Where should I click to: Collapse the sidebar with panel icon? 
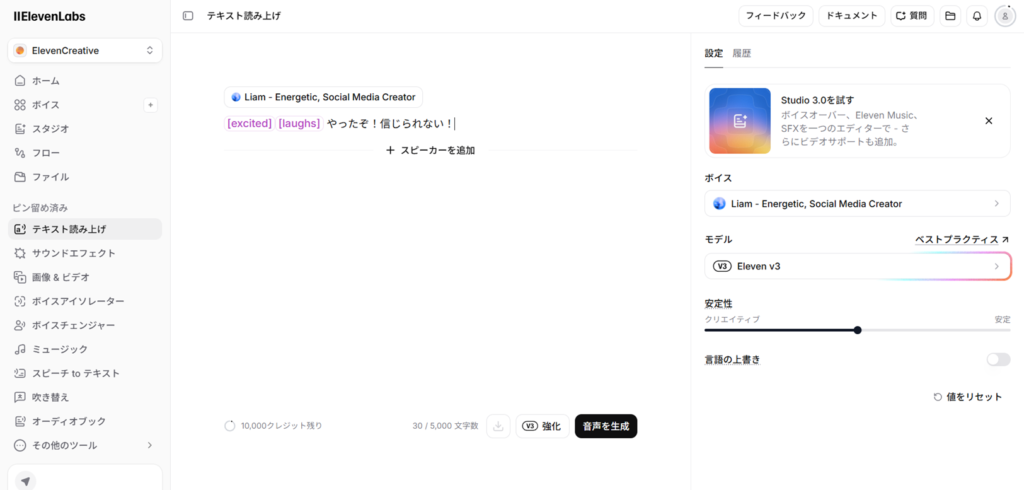[188, 16]
